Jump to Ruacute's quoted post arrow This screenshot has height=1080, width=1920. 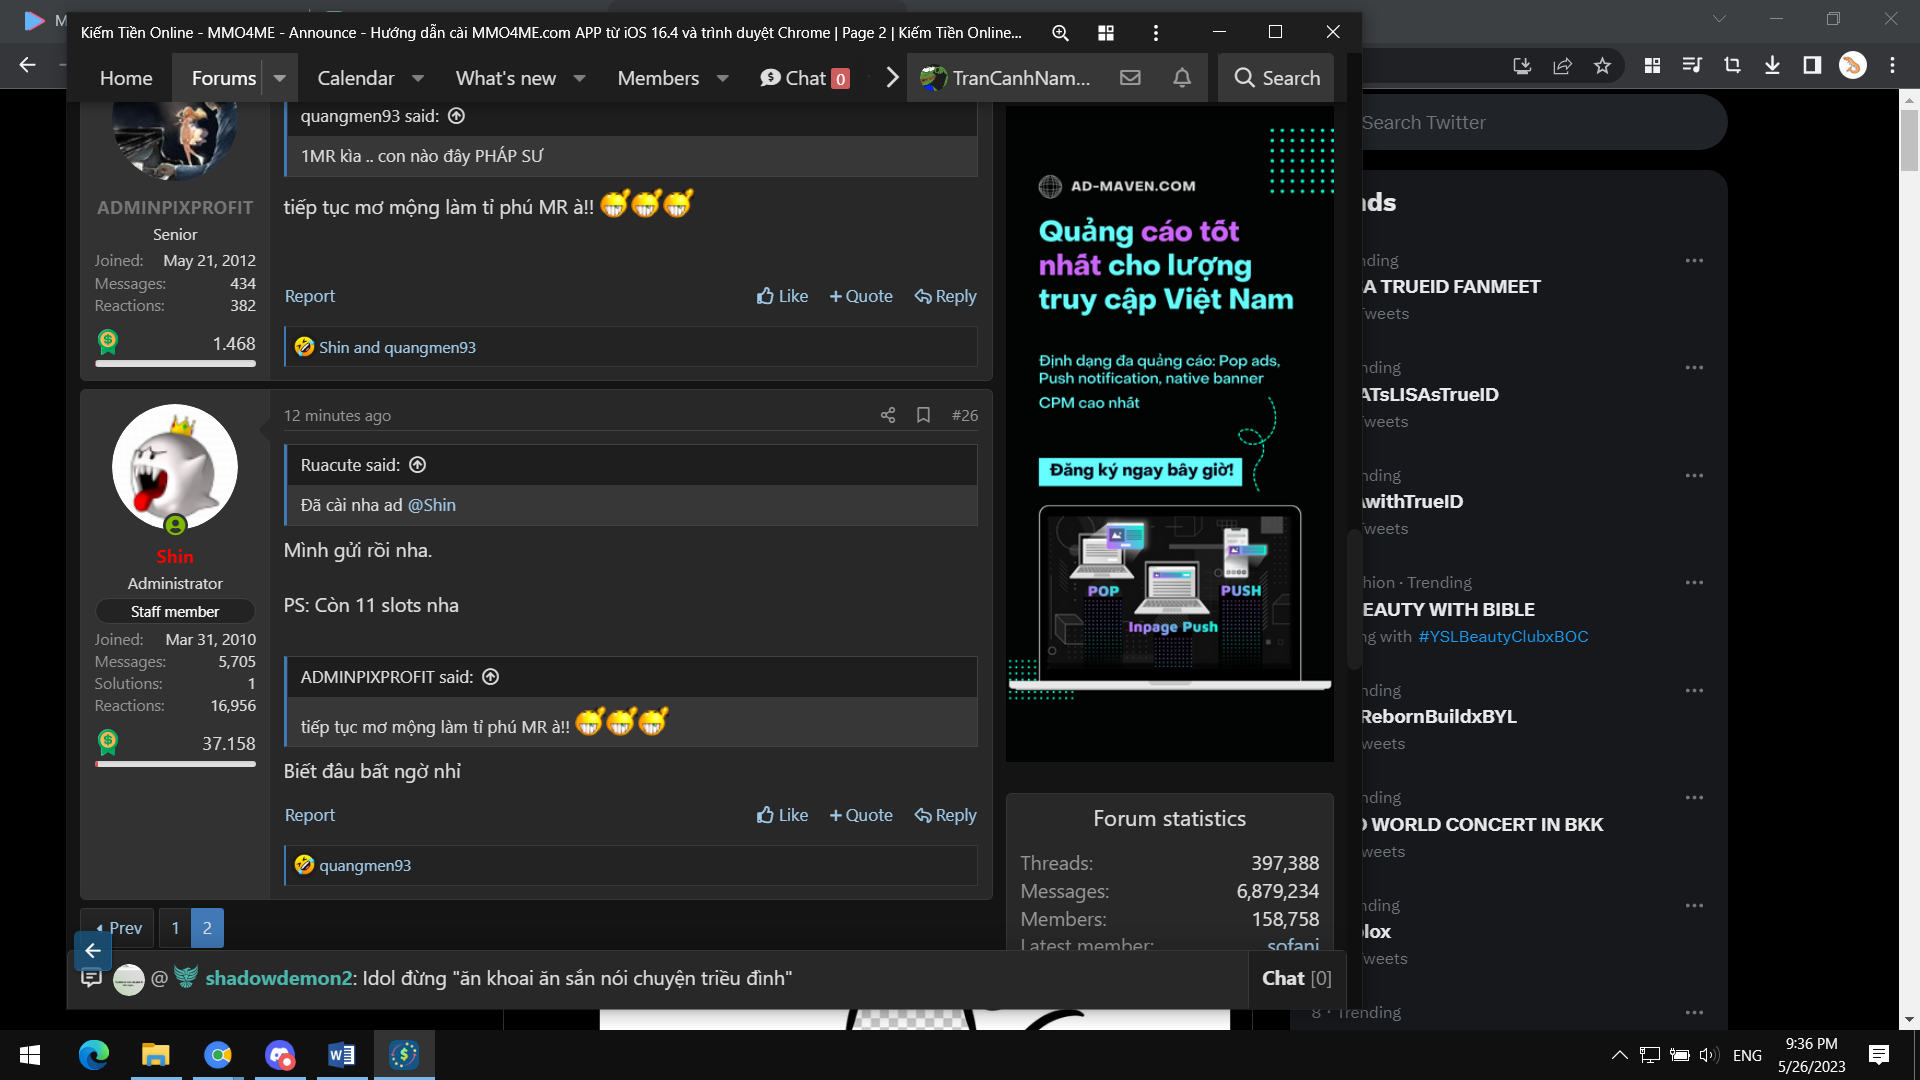point(418,465)
